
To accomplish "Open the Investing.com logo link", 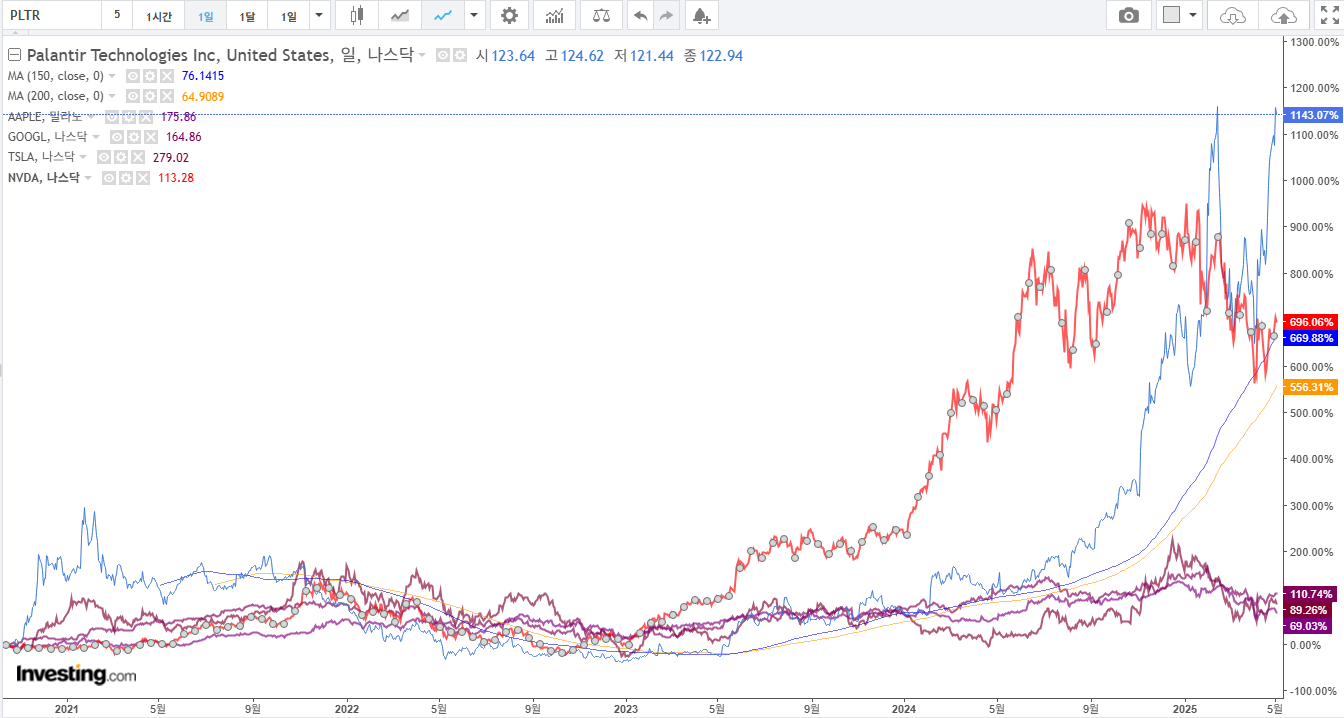I will point(76,675).
